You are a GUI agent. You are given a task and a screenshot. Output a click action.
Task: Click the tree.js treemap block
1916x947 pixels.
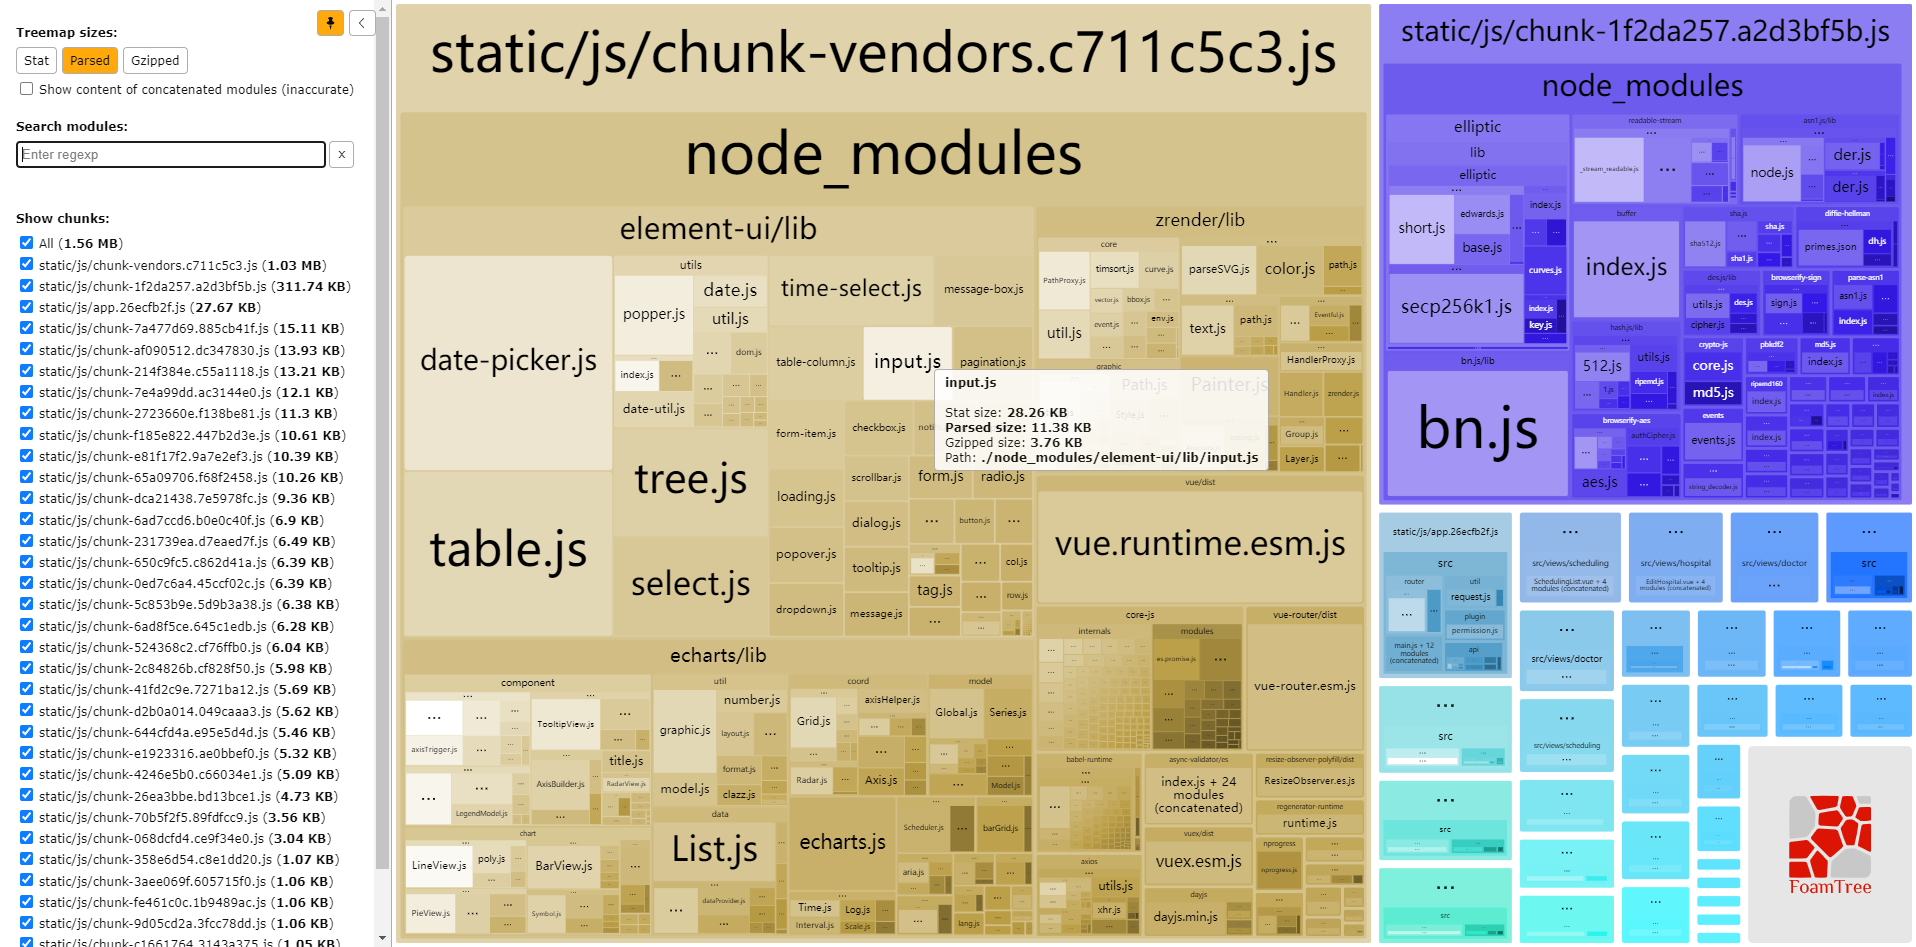690,482
